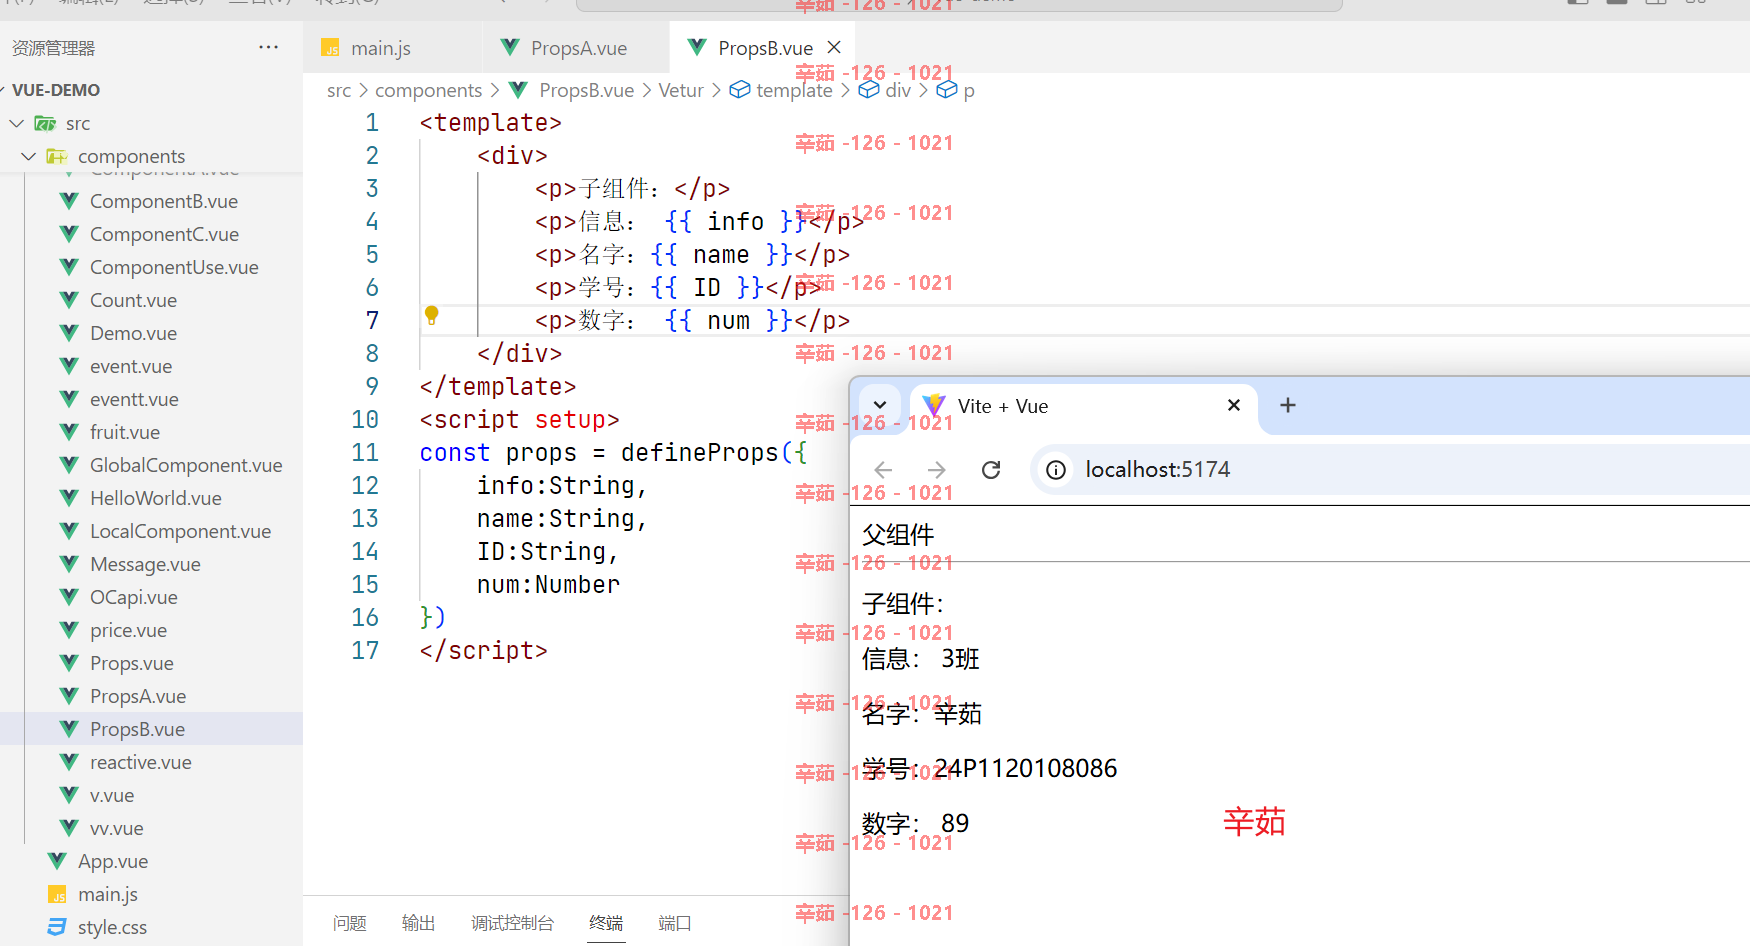
Task: Open event.vue file
Action: click(x=131, y=366)
